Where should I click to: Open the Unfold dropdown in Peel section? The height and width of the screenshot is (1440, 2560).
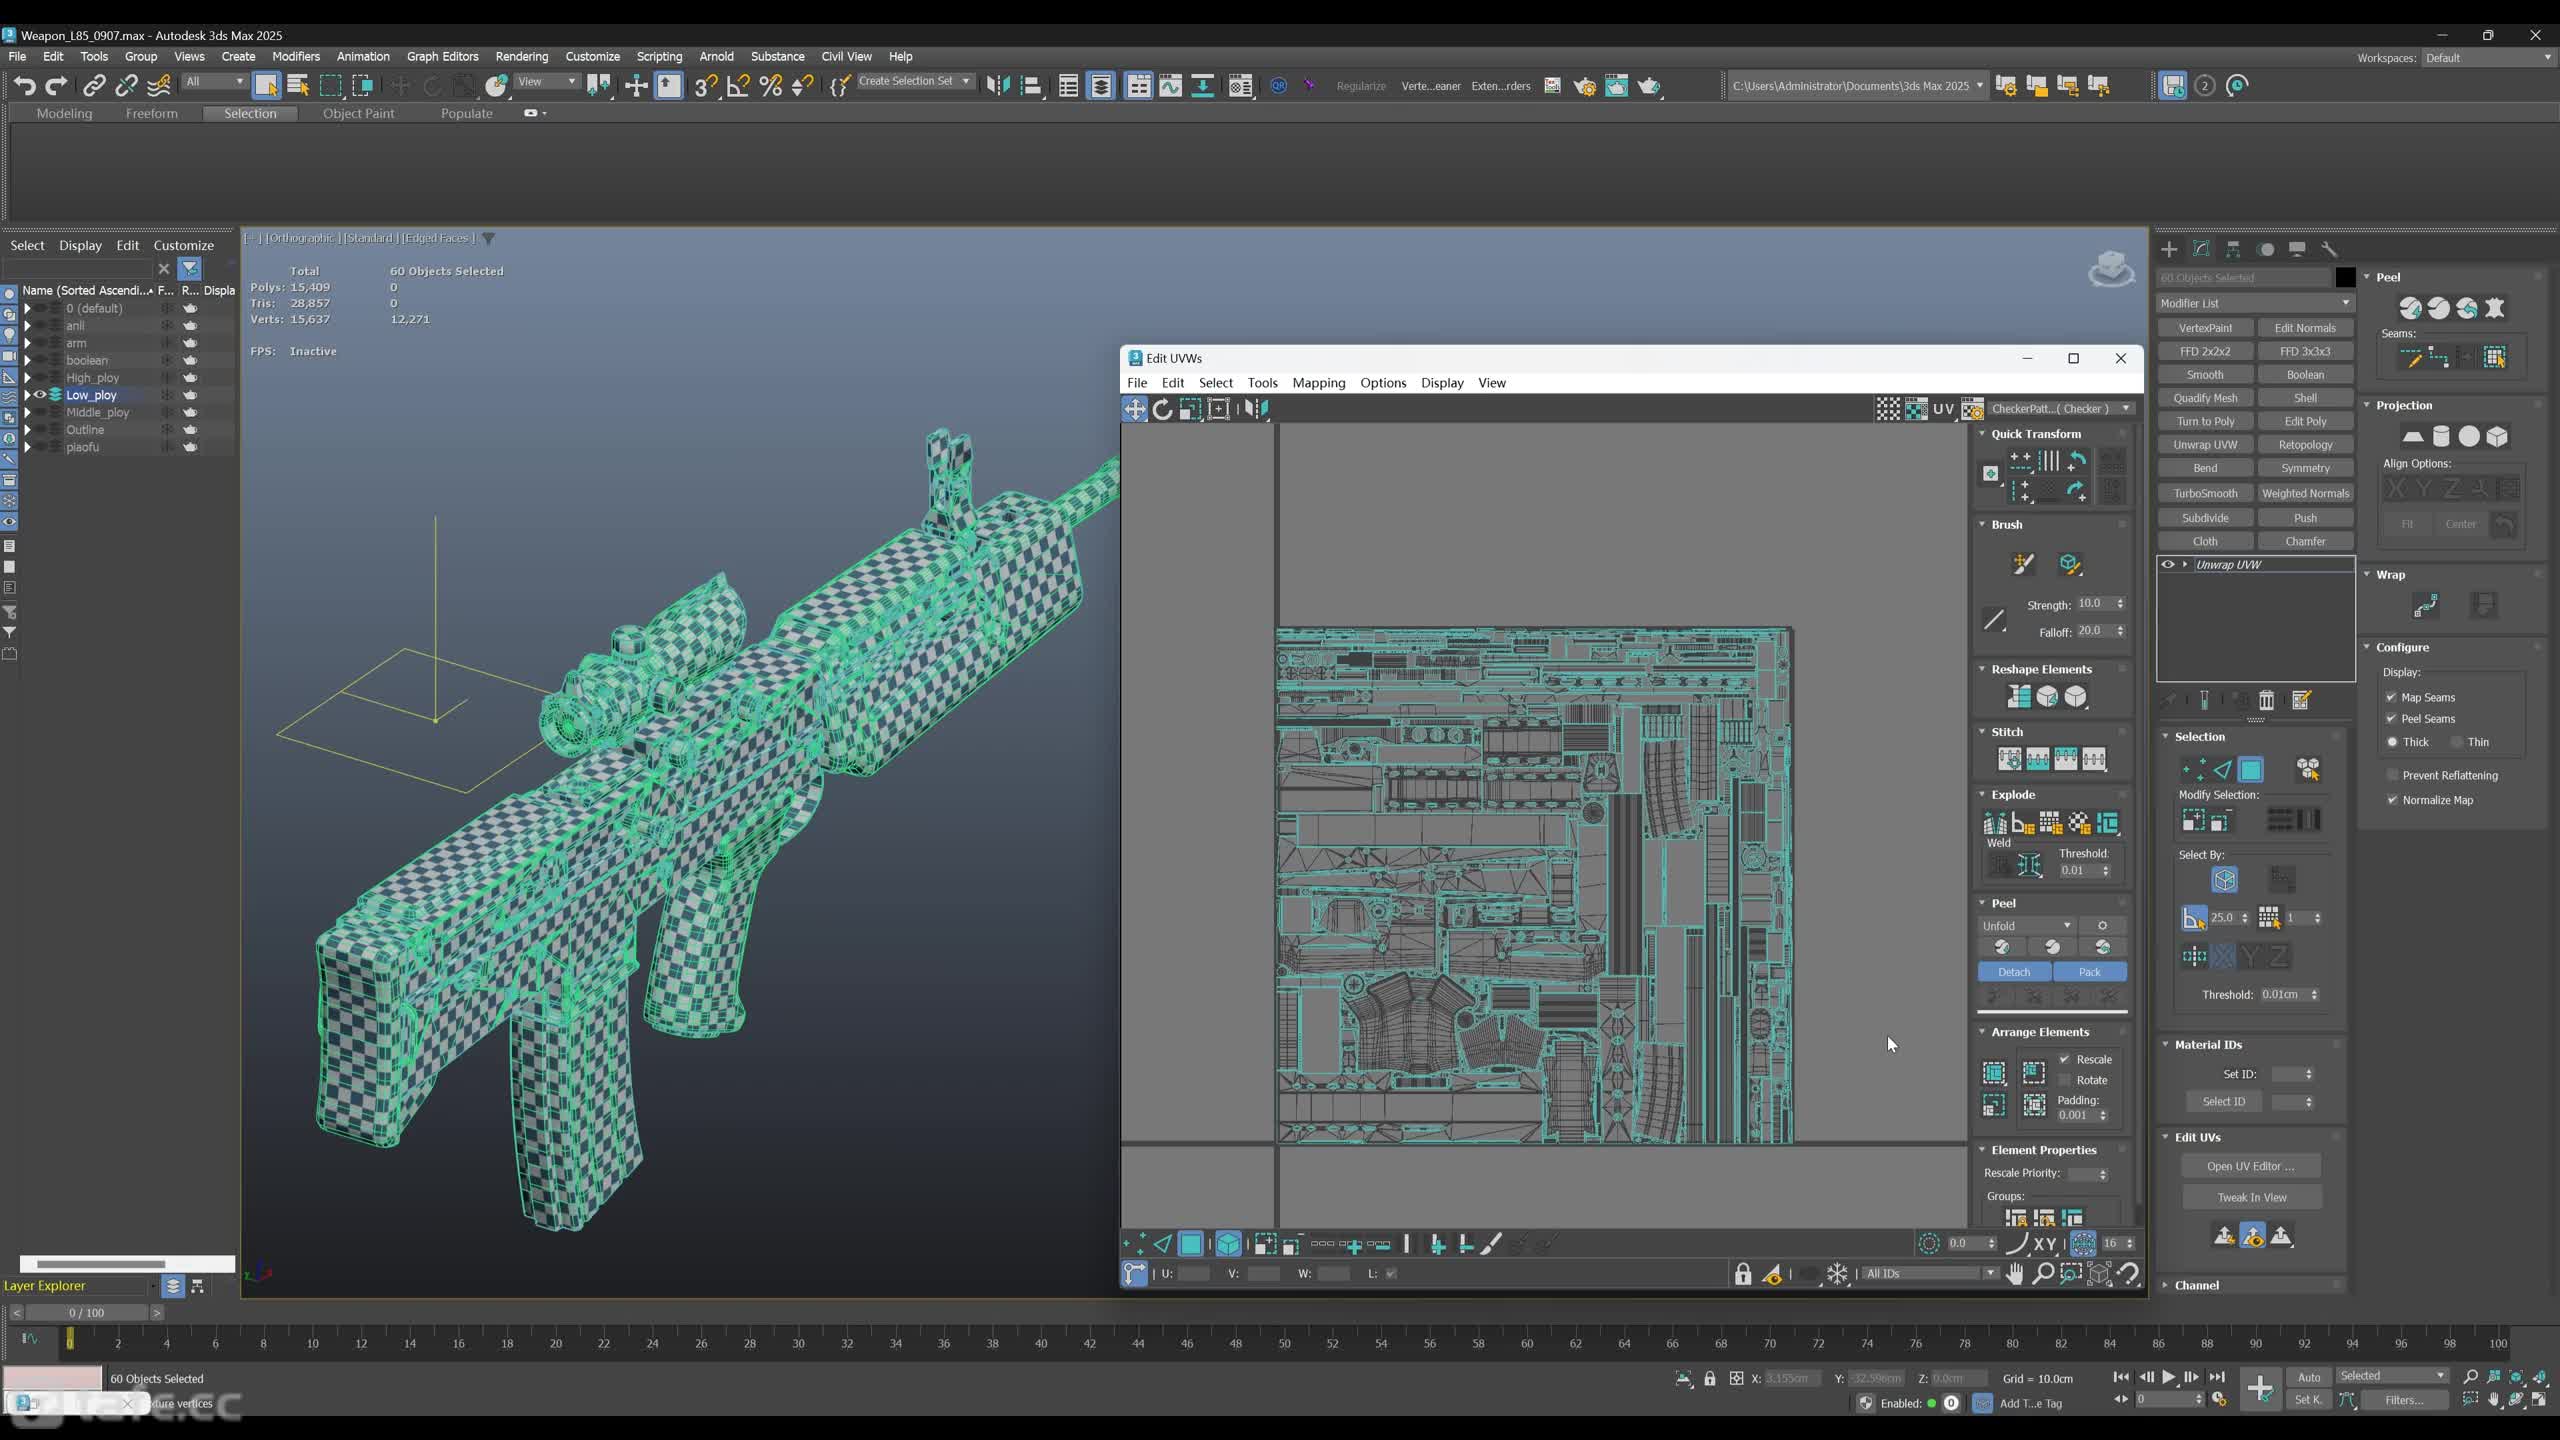2027,927
